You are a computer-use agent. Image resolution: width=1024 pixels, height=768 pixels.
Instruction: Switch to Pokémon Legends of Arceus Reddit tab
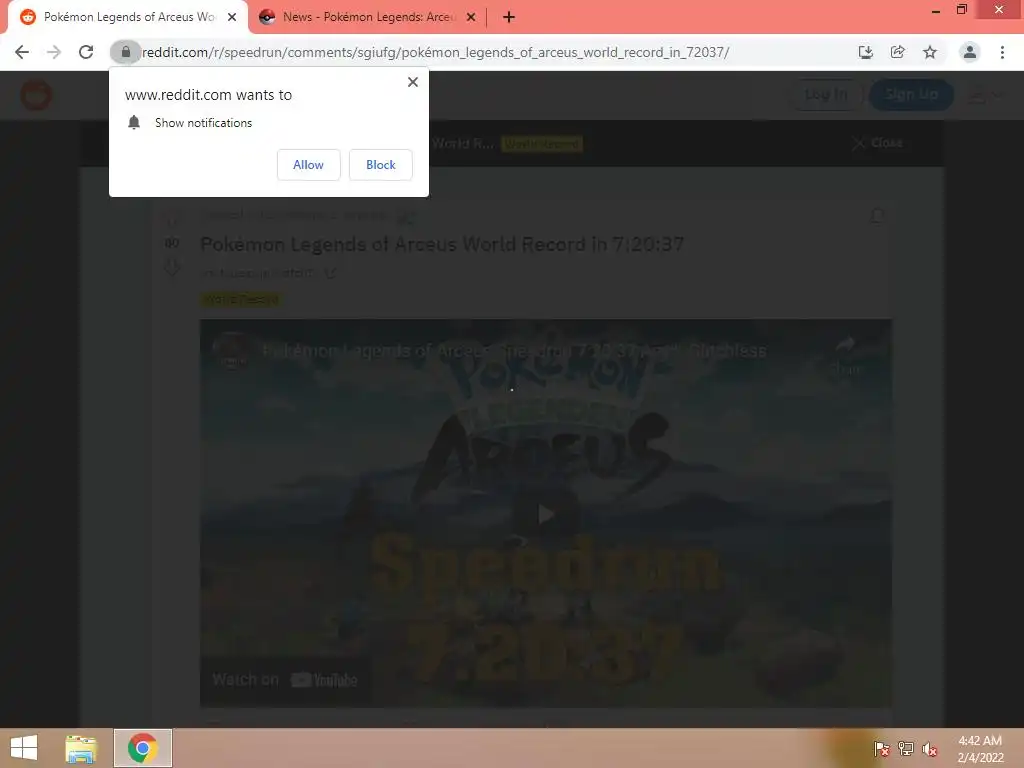click(128, 17)
